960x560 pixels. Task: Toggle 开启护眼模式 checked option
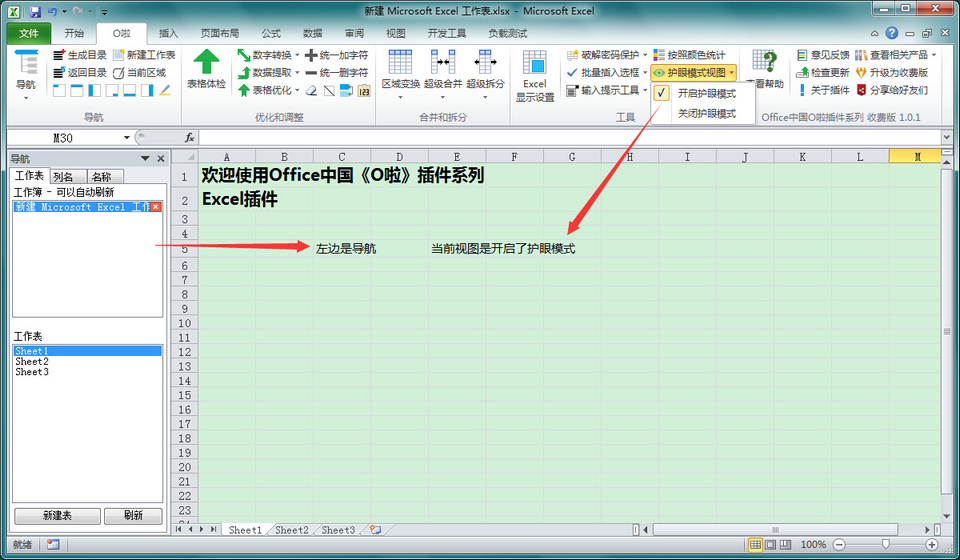[703, 94]
